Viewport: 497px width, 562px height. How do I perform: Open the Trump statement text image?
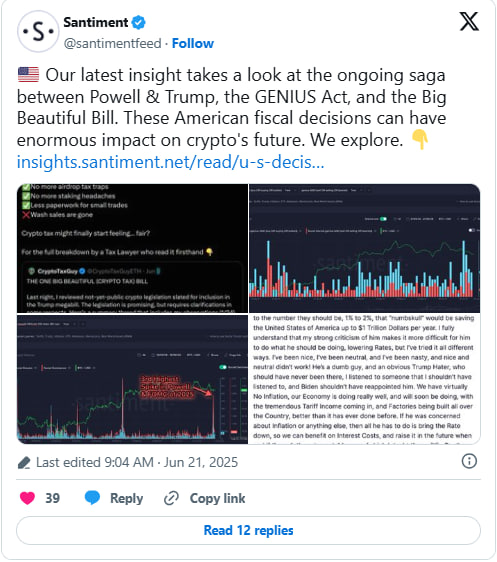click(x=364, y=380)
